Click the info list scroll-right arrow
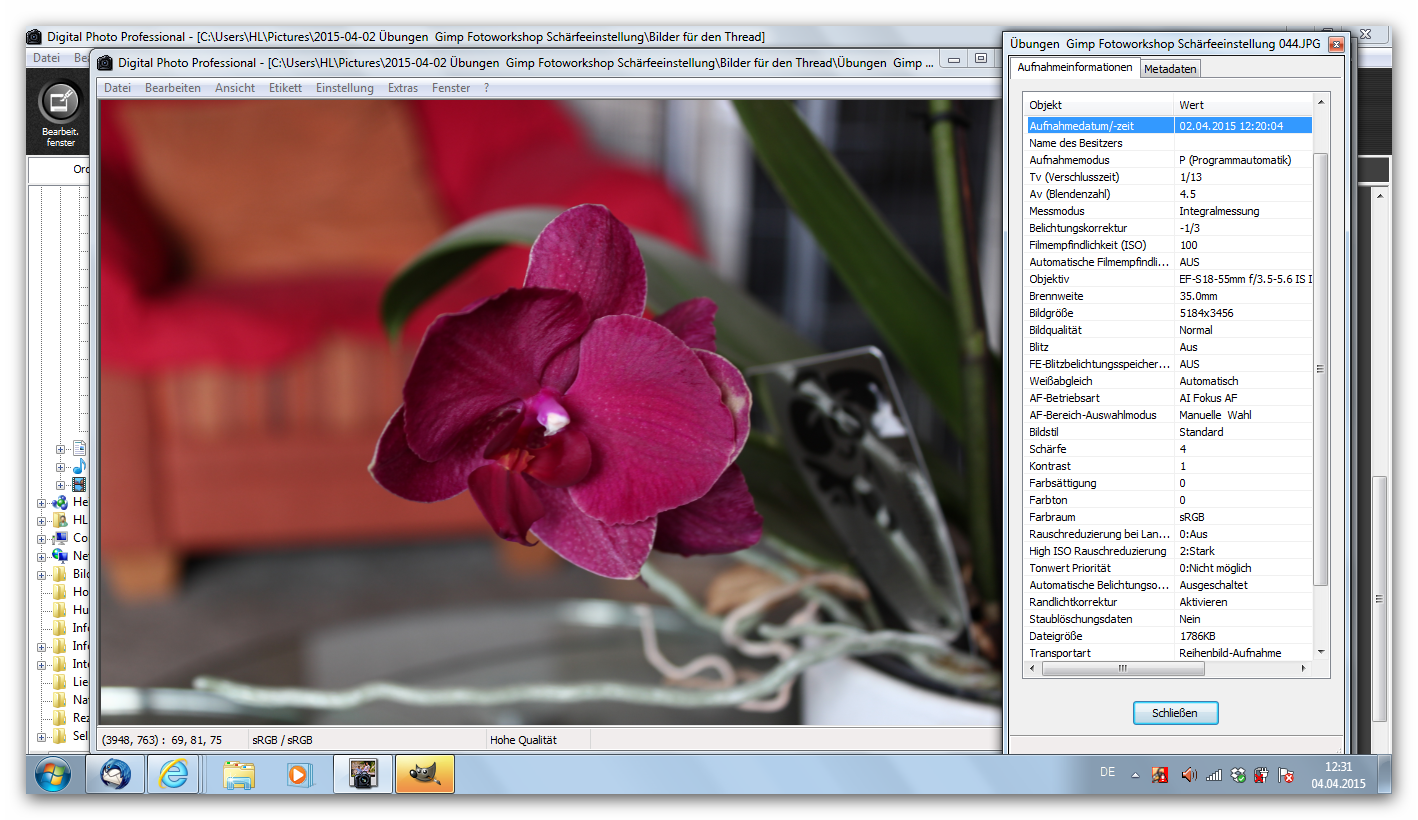Image resolution: width=1418 pixels, height=820 pixels. pos(1304,668)
